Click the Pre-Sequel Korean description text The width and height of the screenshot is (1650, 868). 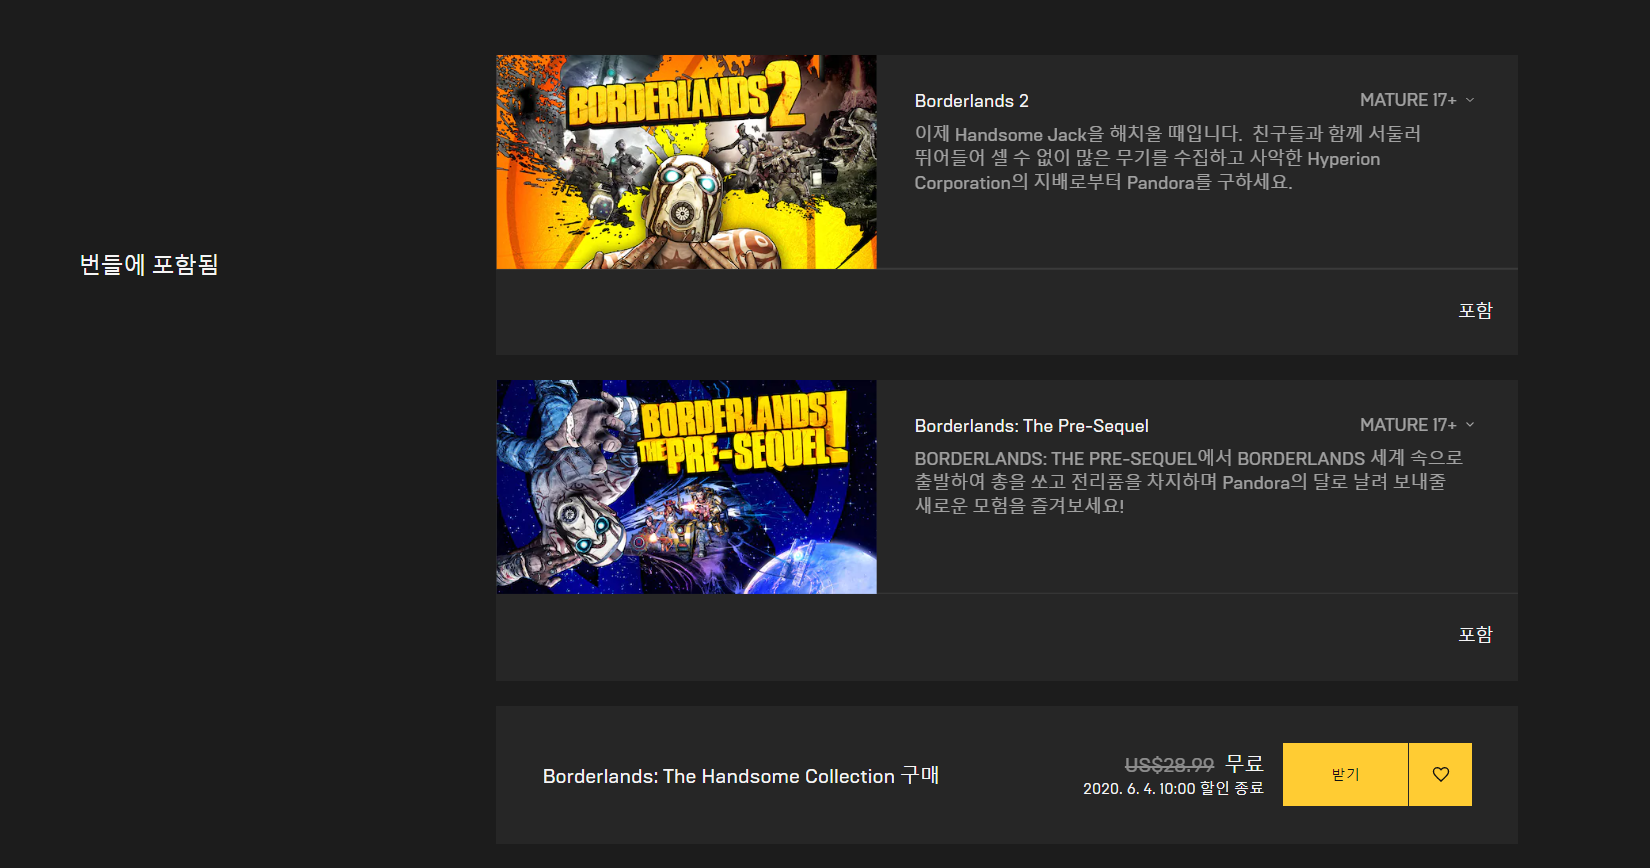[x=1188, y=482]
